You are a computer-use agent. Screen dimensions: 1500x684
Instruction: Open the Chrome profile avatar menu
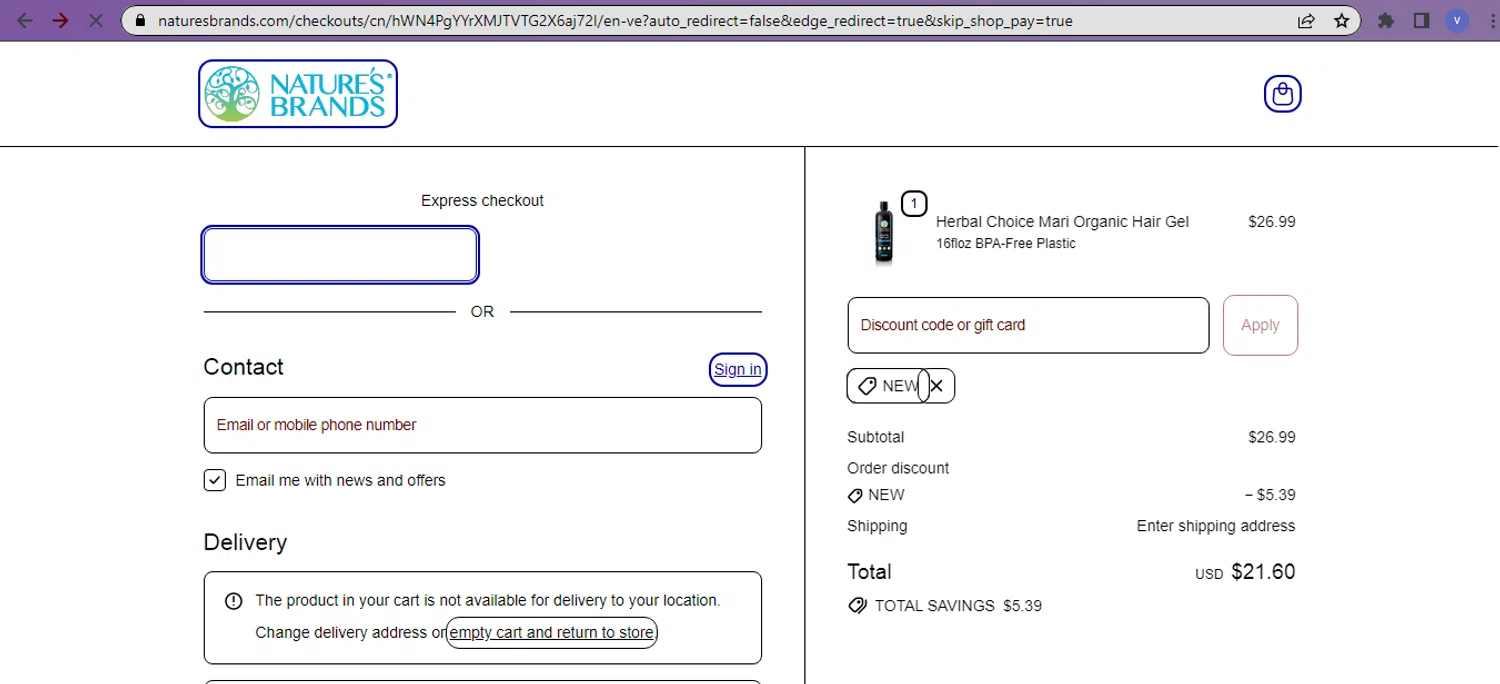(x=1457, y=20)
